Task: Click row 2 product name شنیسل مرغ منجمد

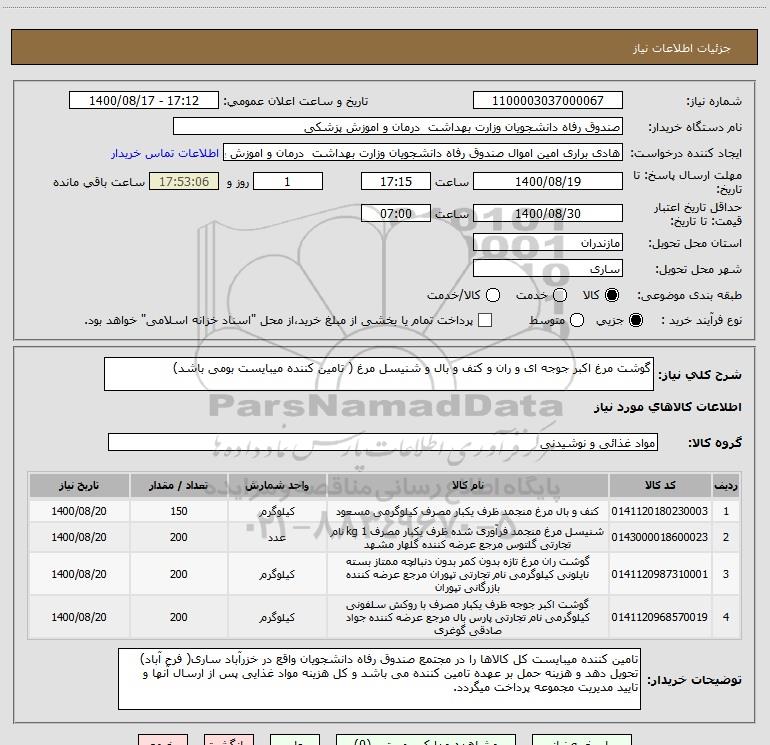Action: click(468, 538)
